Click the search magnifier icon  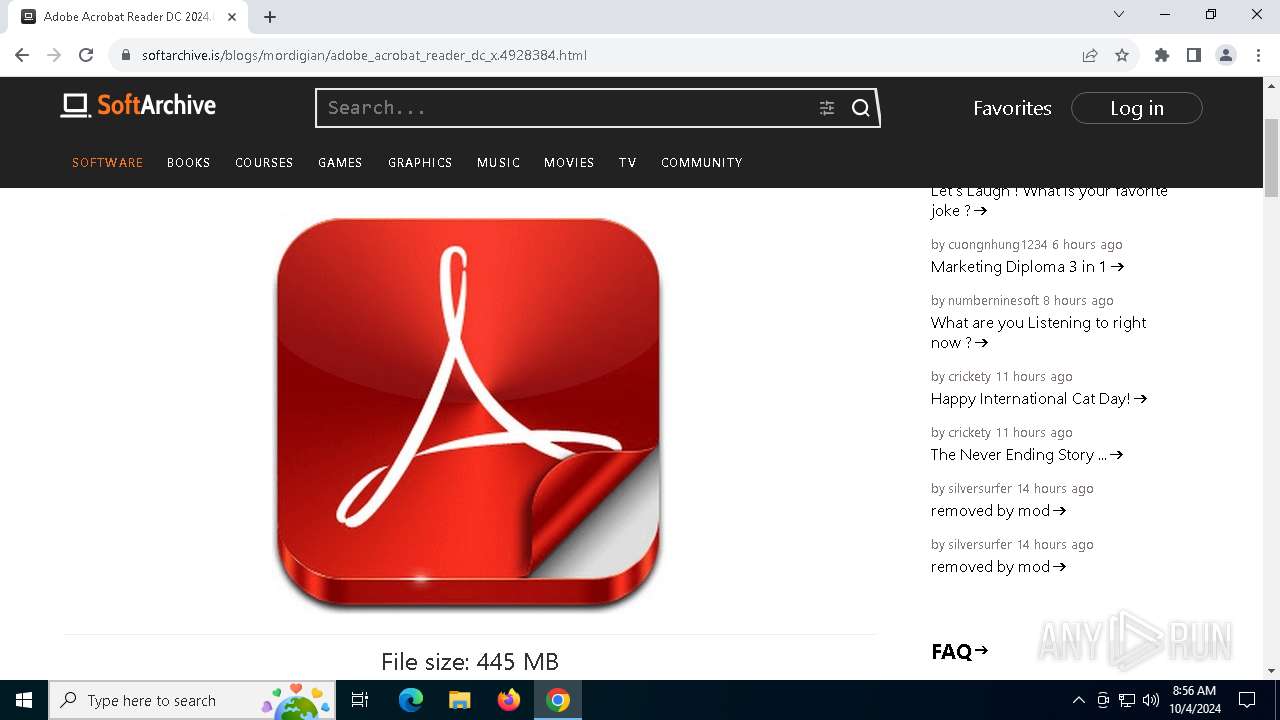861,108
